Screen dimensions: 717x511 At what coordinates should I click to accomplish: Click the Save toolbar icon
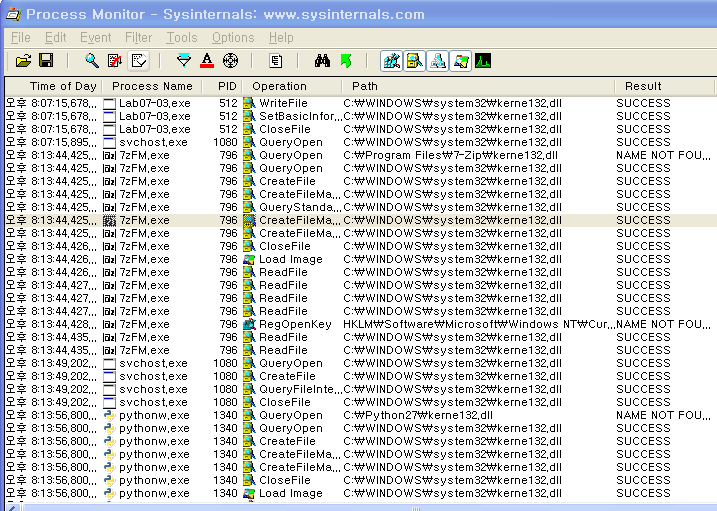point(46,60)
